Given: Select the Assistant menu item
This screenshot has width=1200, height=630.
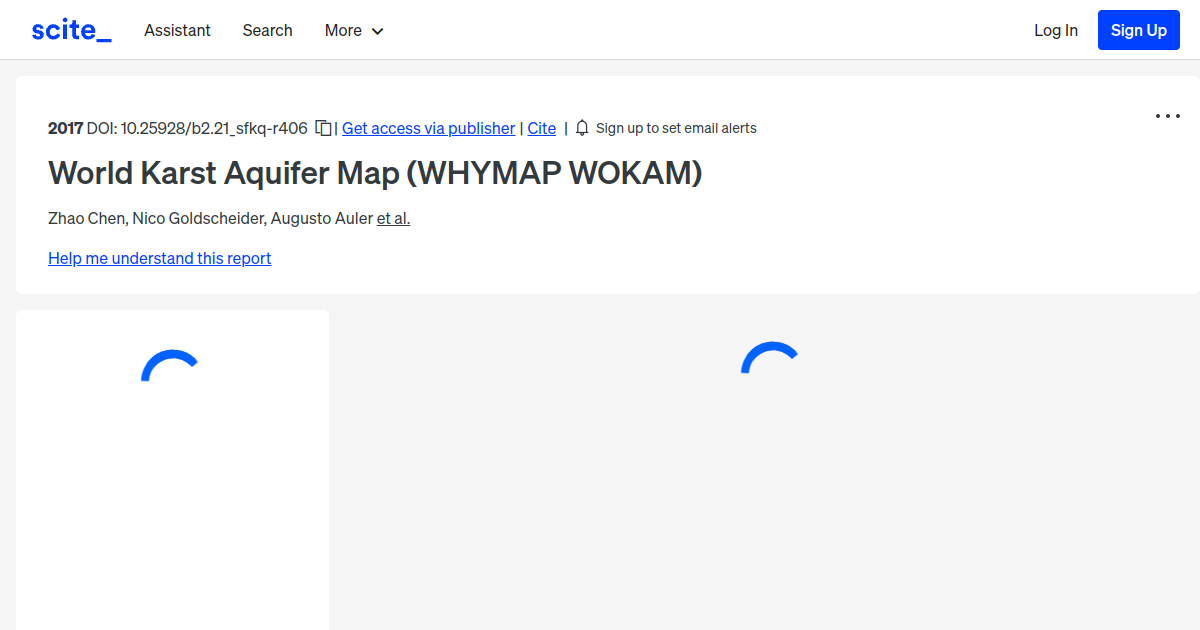Looking at the screenshot, I should coord(177,30).
